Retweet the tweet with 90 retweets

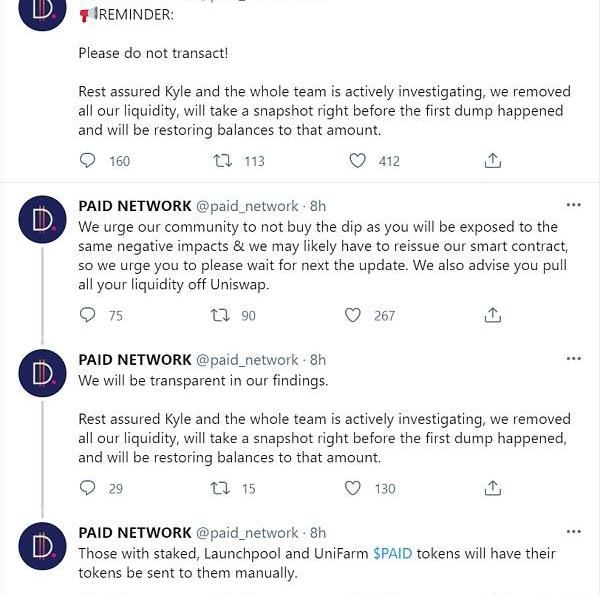point(224,315)
